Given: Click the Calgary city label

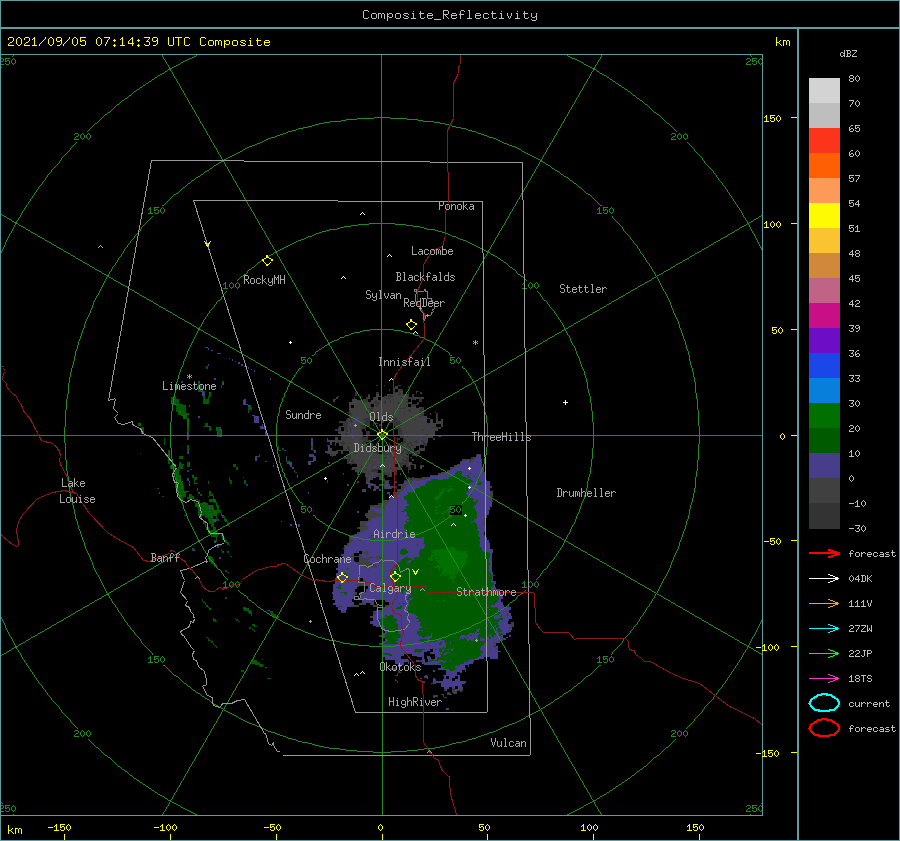Looking at the screenshot, I should (x=390, y=588).
